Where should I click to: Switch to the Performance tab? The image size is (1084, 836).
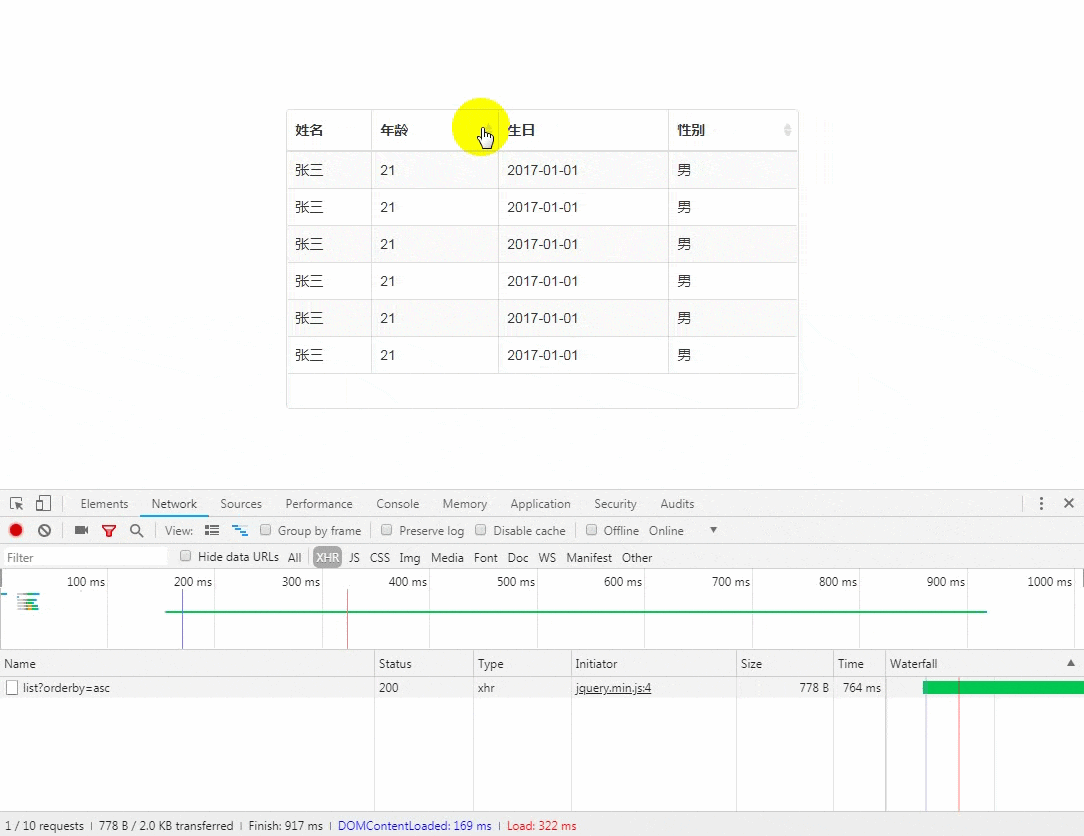[319, 503]
